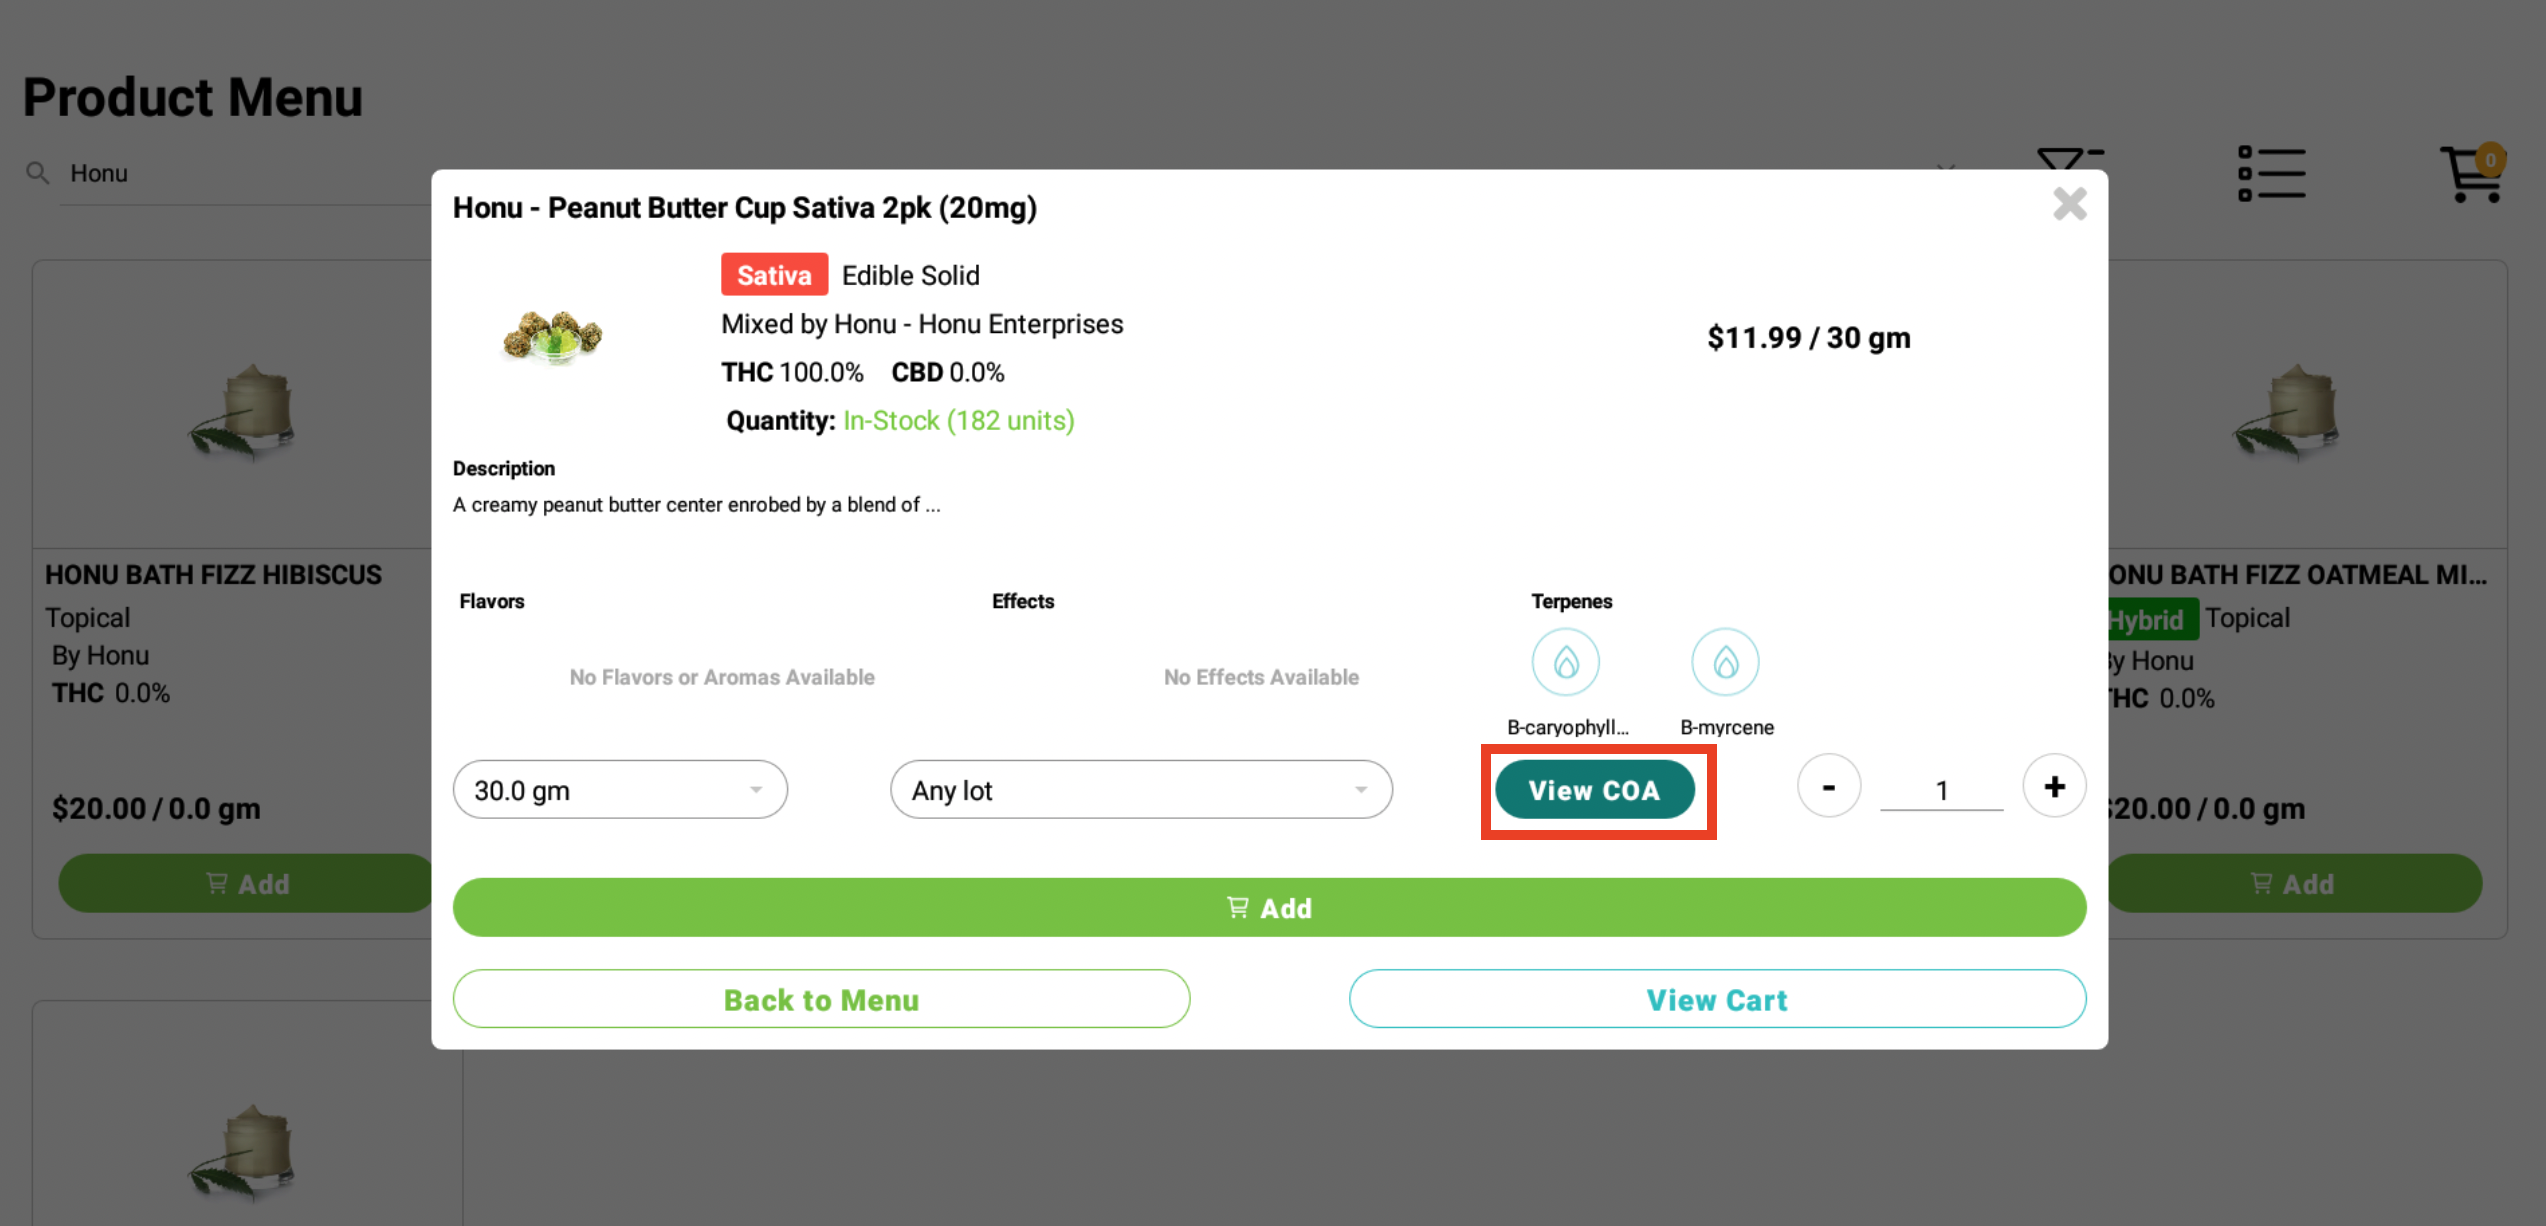
Task: Add Honu Bath Fizz Oatmeal to cart
Action: pos(2294,884)
